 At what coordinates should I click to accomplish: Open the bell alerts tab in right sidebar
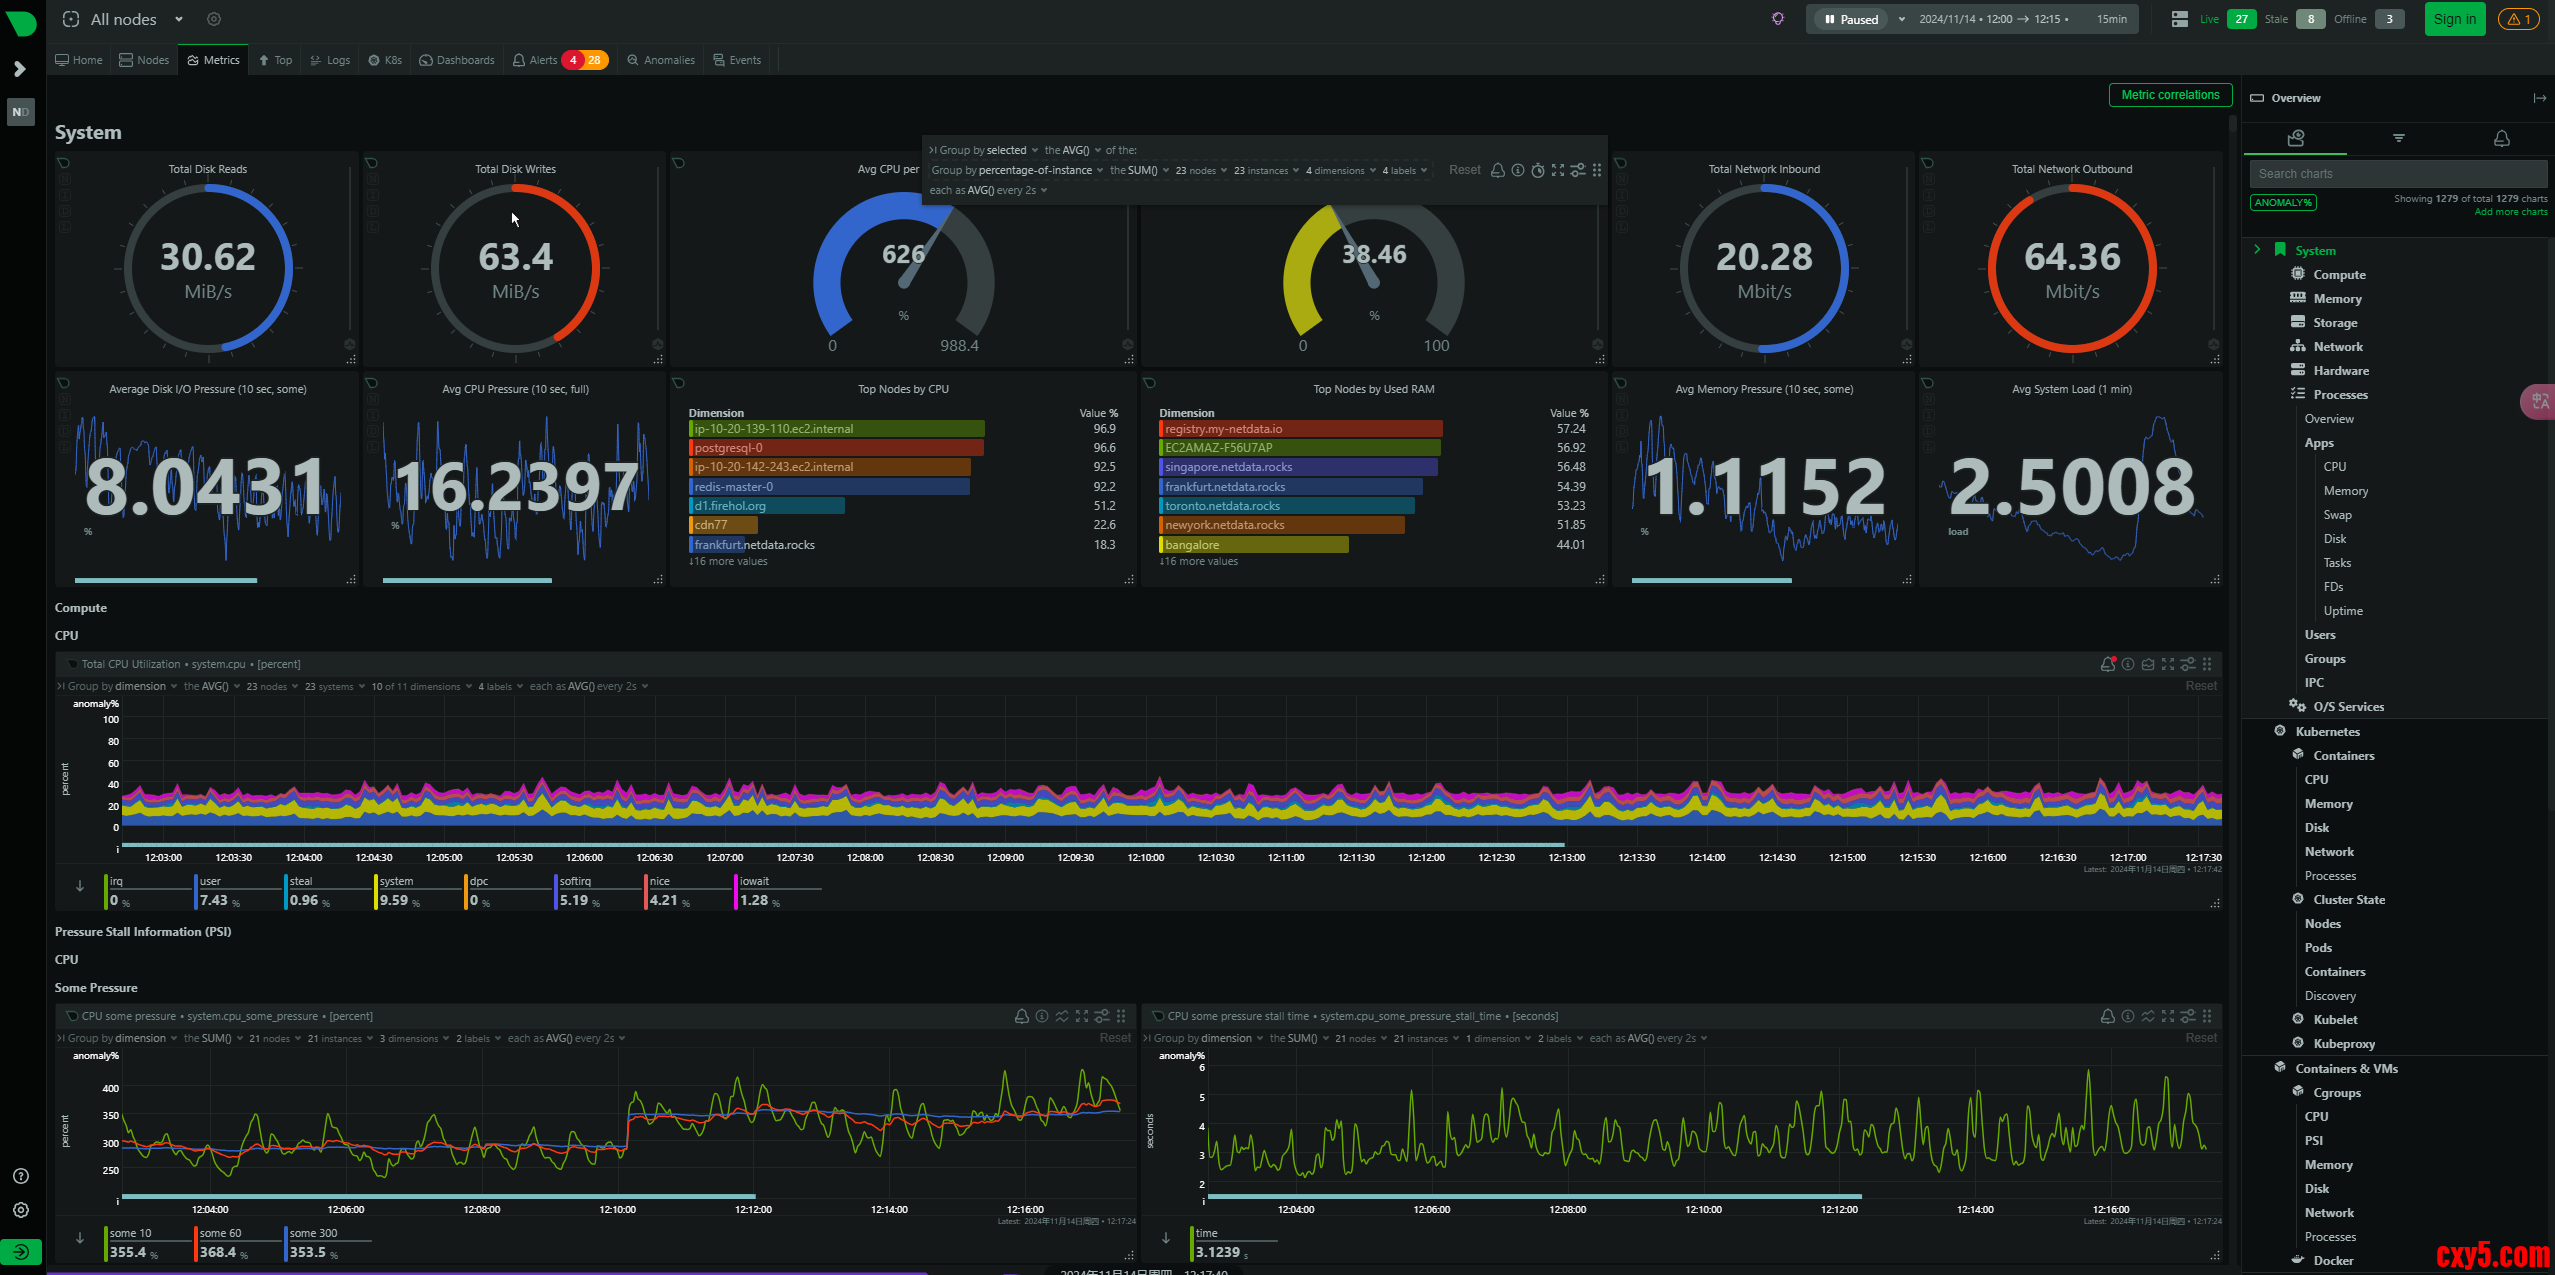point(2501,138)
